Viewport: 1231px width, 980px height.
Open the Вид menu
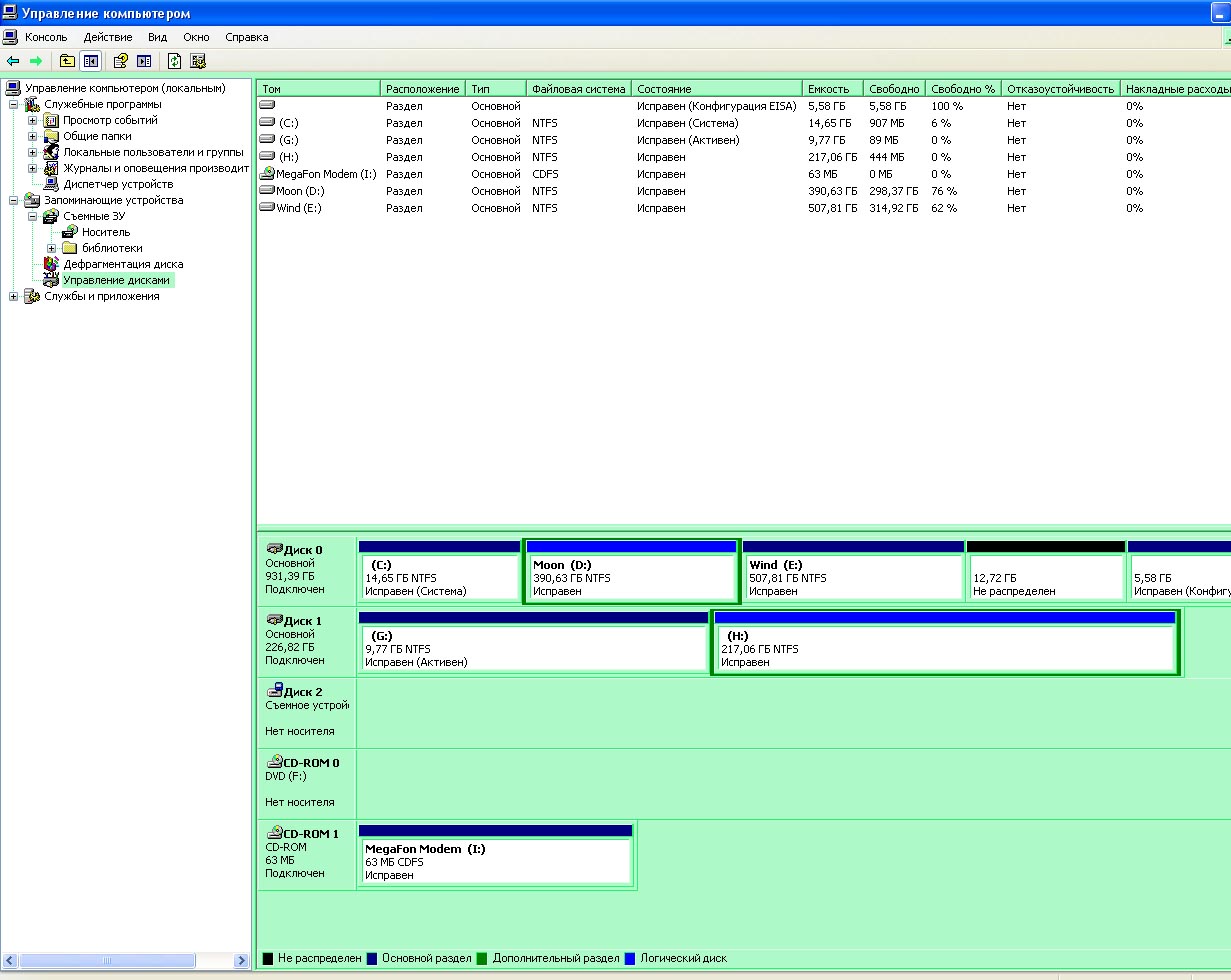pyautogui.click(x=157, y=37)
